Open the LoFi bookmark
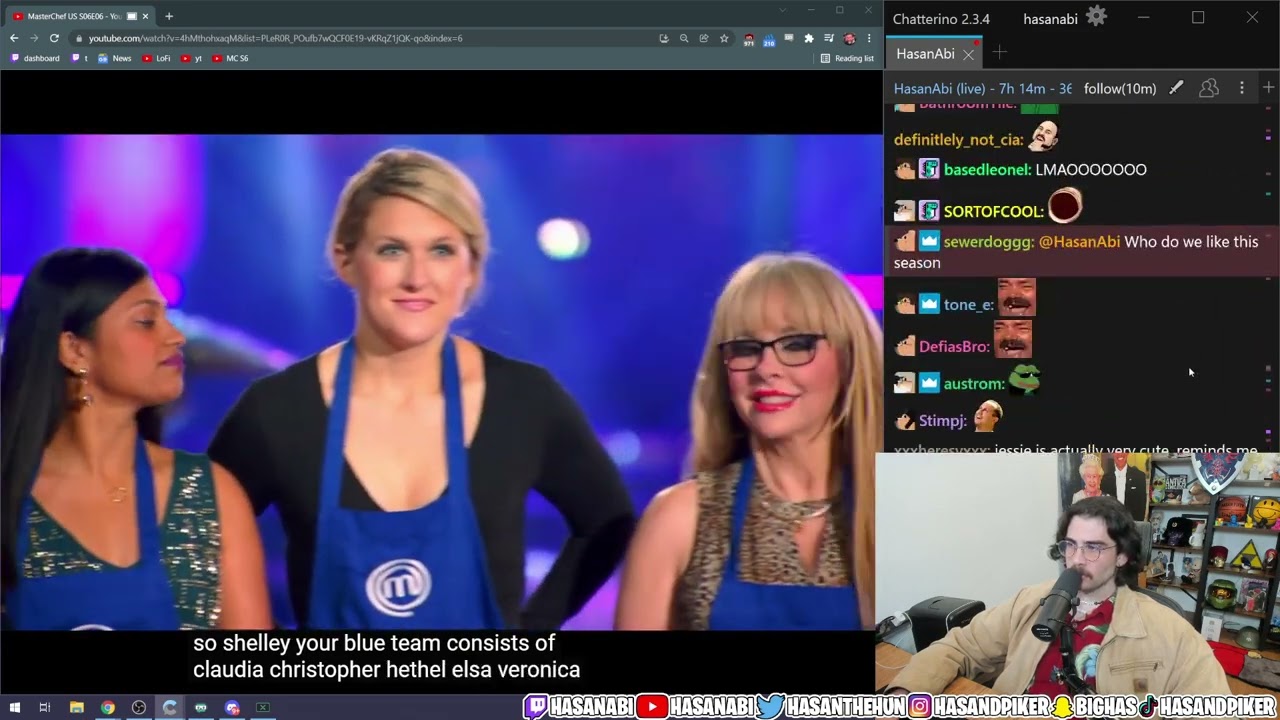The width and height of the screenshot is (1280, 720). tap(157, 58)
